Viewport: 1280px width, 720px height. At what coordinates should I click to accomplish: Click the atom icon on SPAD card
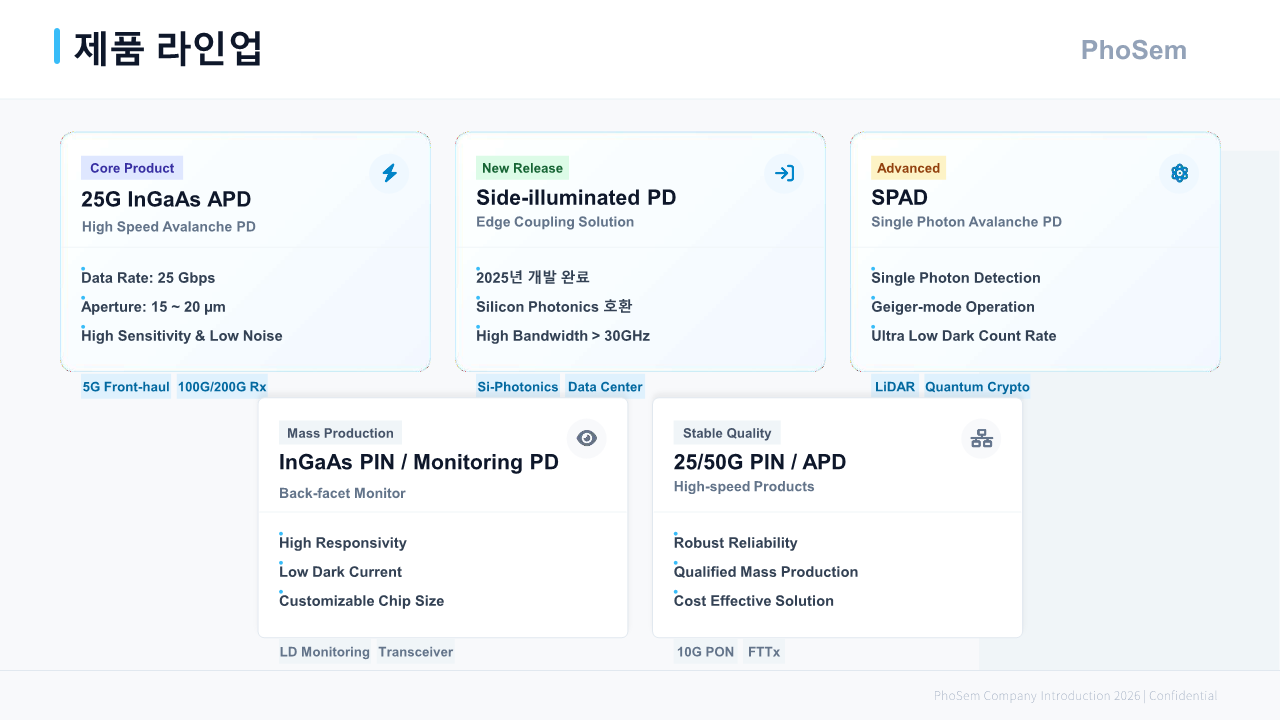pos(1179,173)
